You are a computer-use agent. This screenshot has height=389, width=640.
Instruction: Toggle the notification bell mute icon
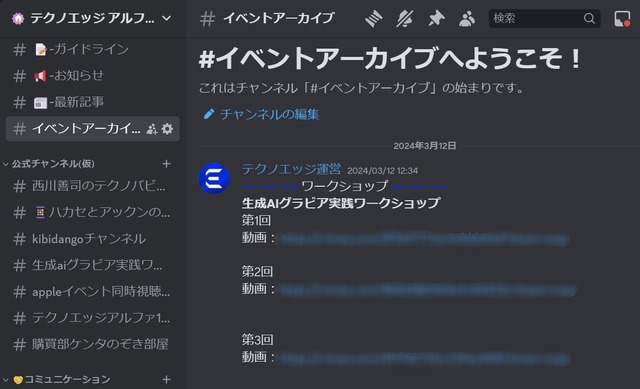coord(404,18)
